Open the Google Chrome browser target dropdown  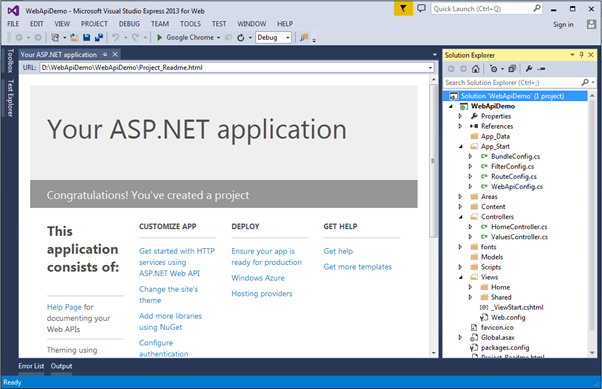(218, 38)
